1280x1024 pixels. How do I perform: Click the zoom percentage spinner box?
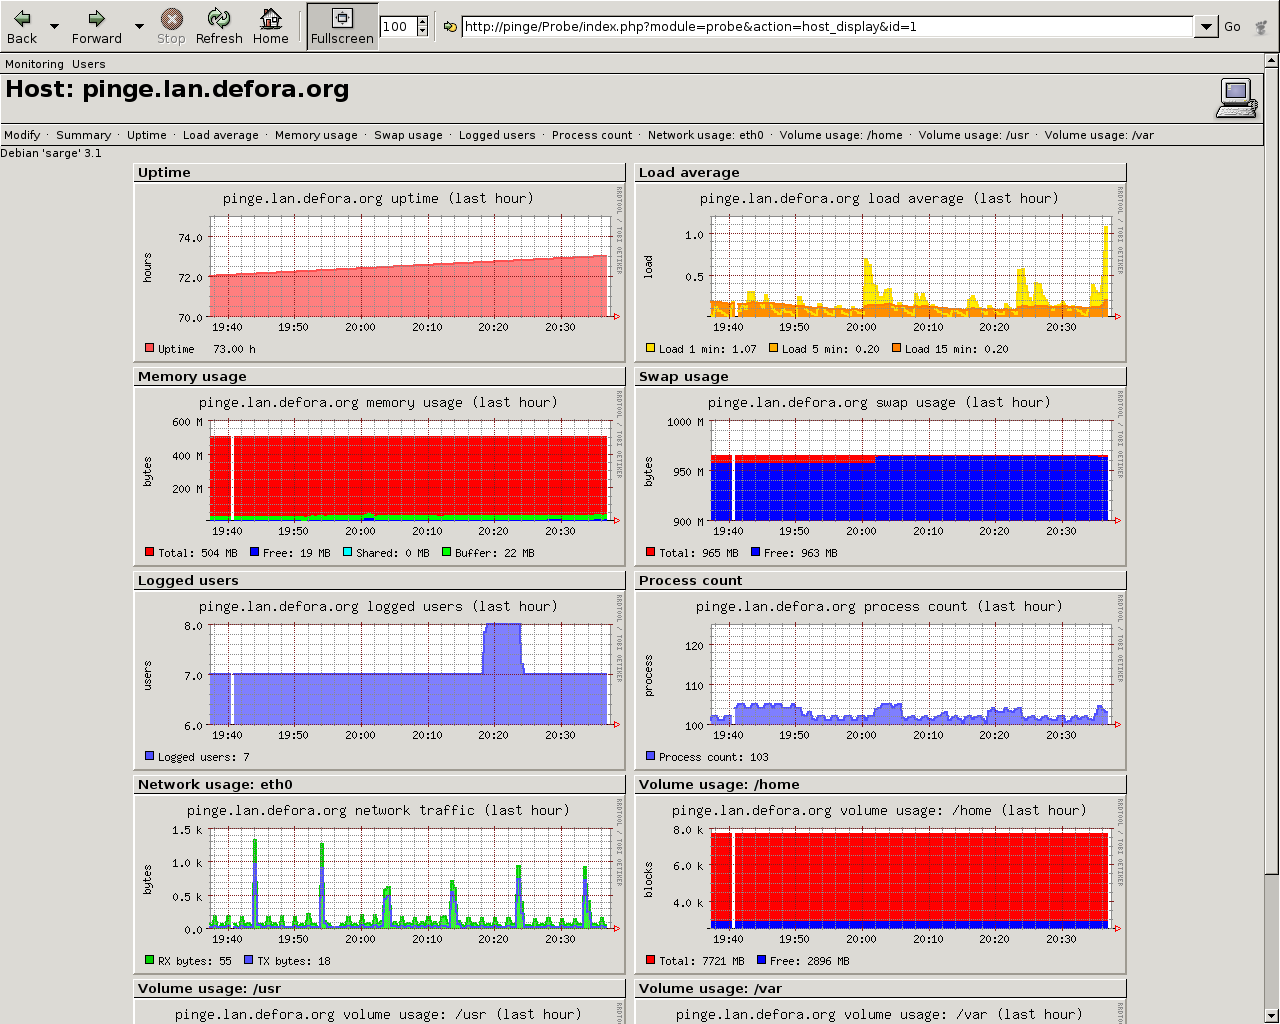(397, 27)
